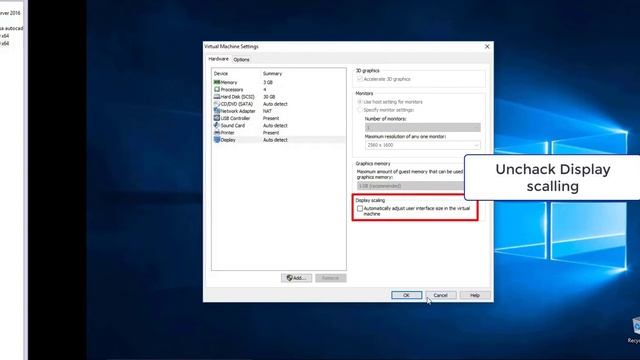Switch to the Options tab
This screenshot has height=360, width=640.
(241, 60)
